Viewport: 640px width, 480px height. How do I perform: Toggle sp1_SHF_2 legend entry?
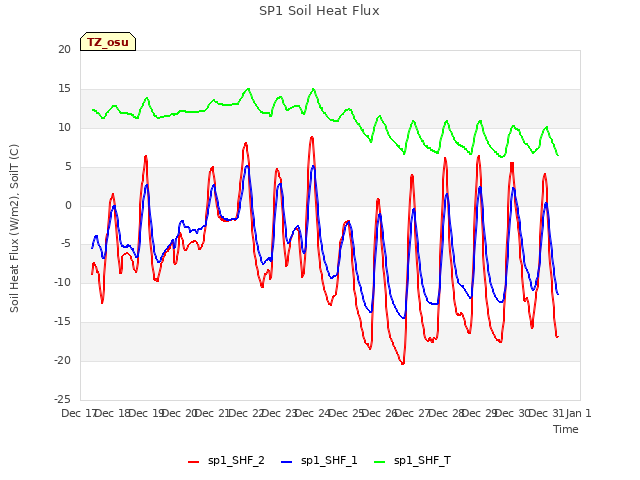click(226, 461)
